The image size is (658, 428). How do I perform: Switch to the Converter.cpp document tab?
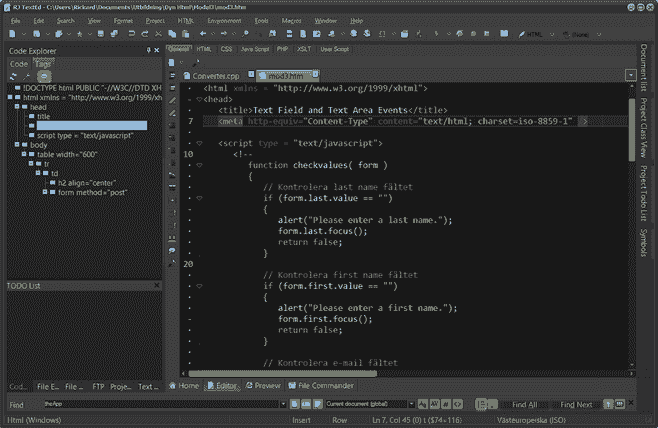click(215, 76)
